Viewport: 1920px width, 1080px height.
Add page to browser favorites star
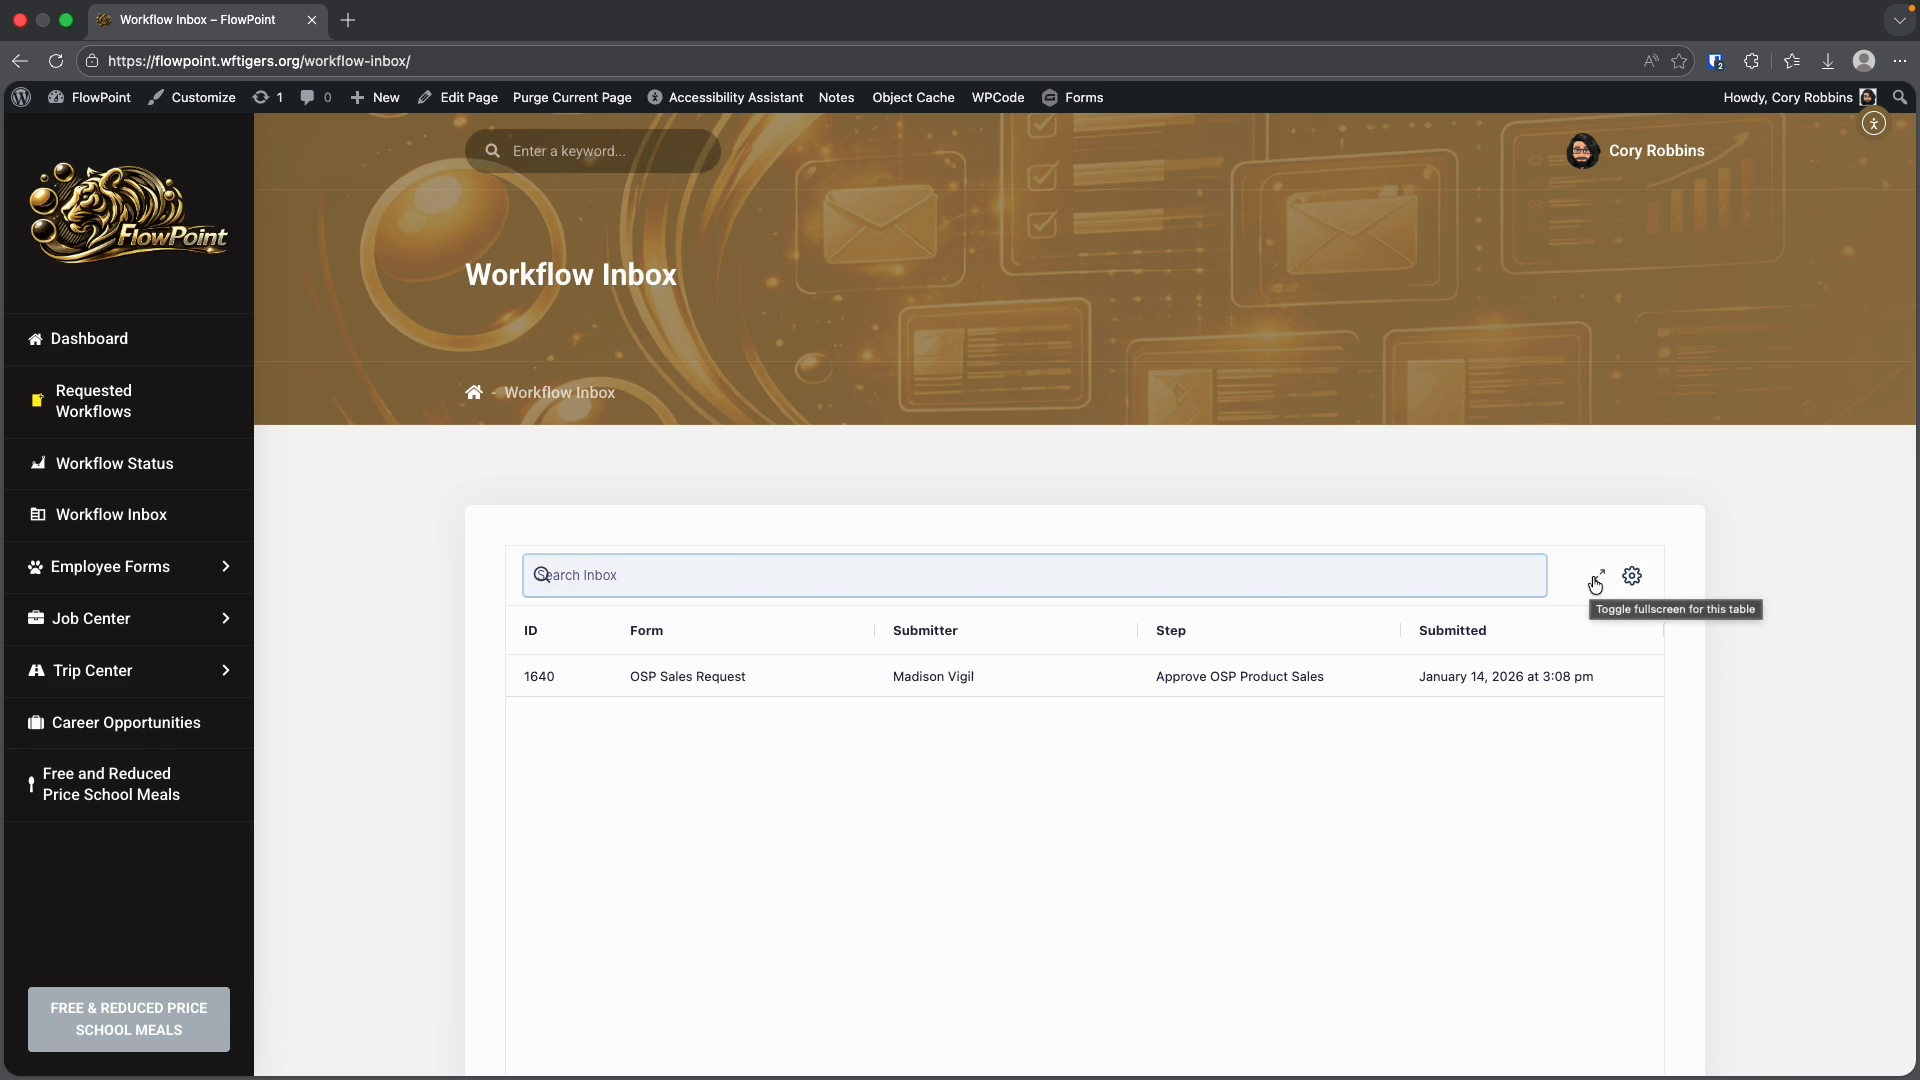click(1679, 61)
